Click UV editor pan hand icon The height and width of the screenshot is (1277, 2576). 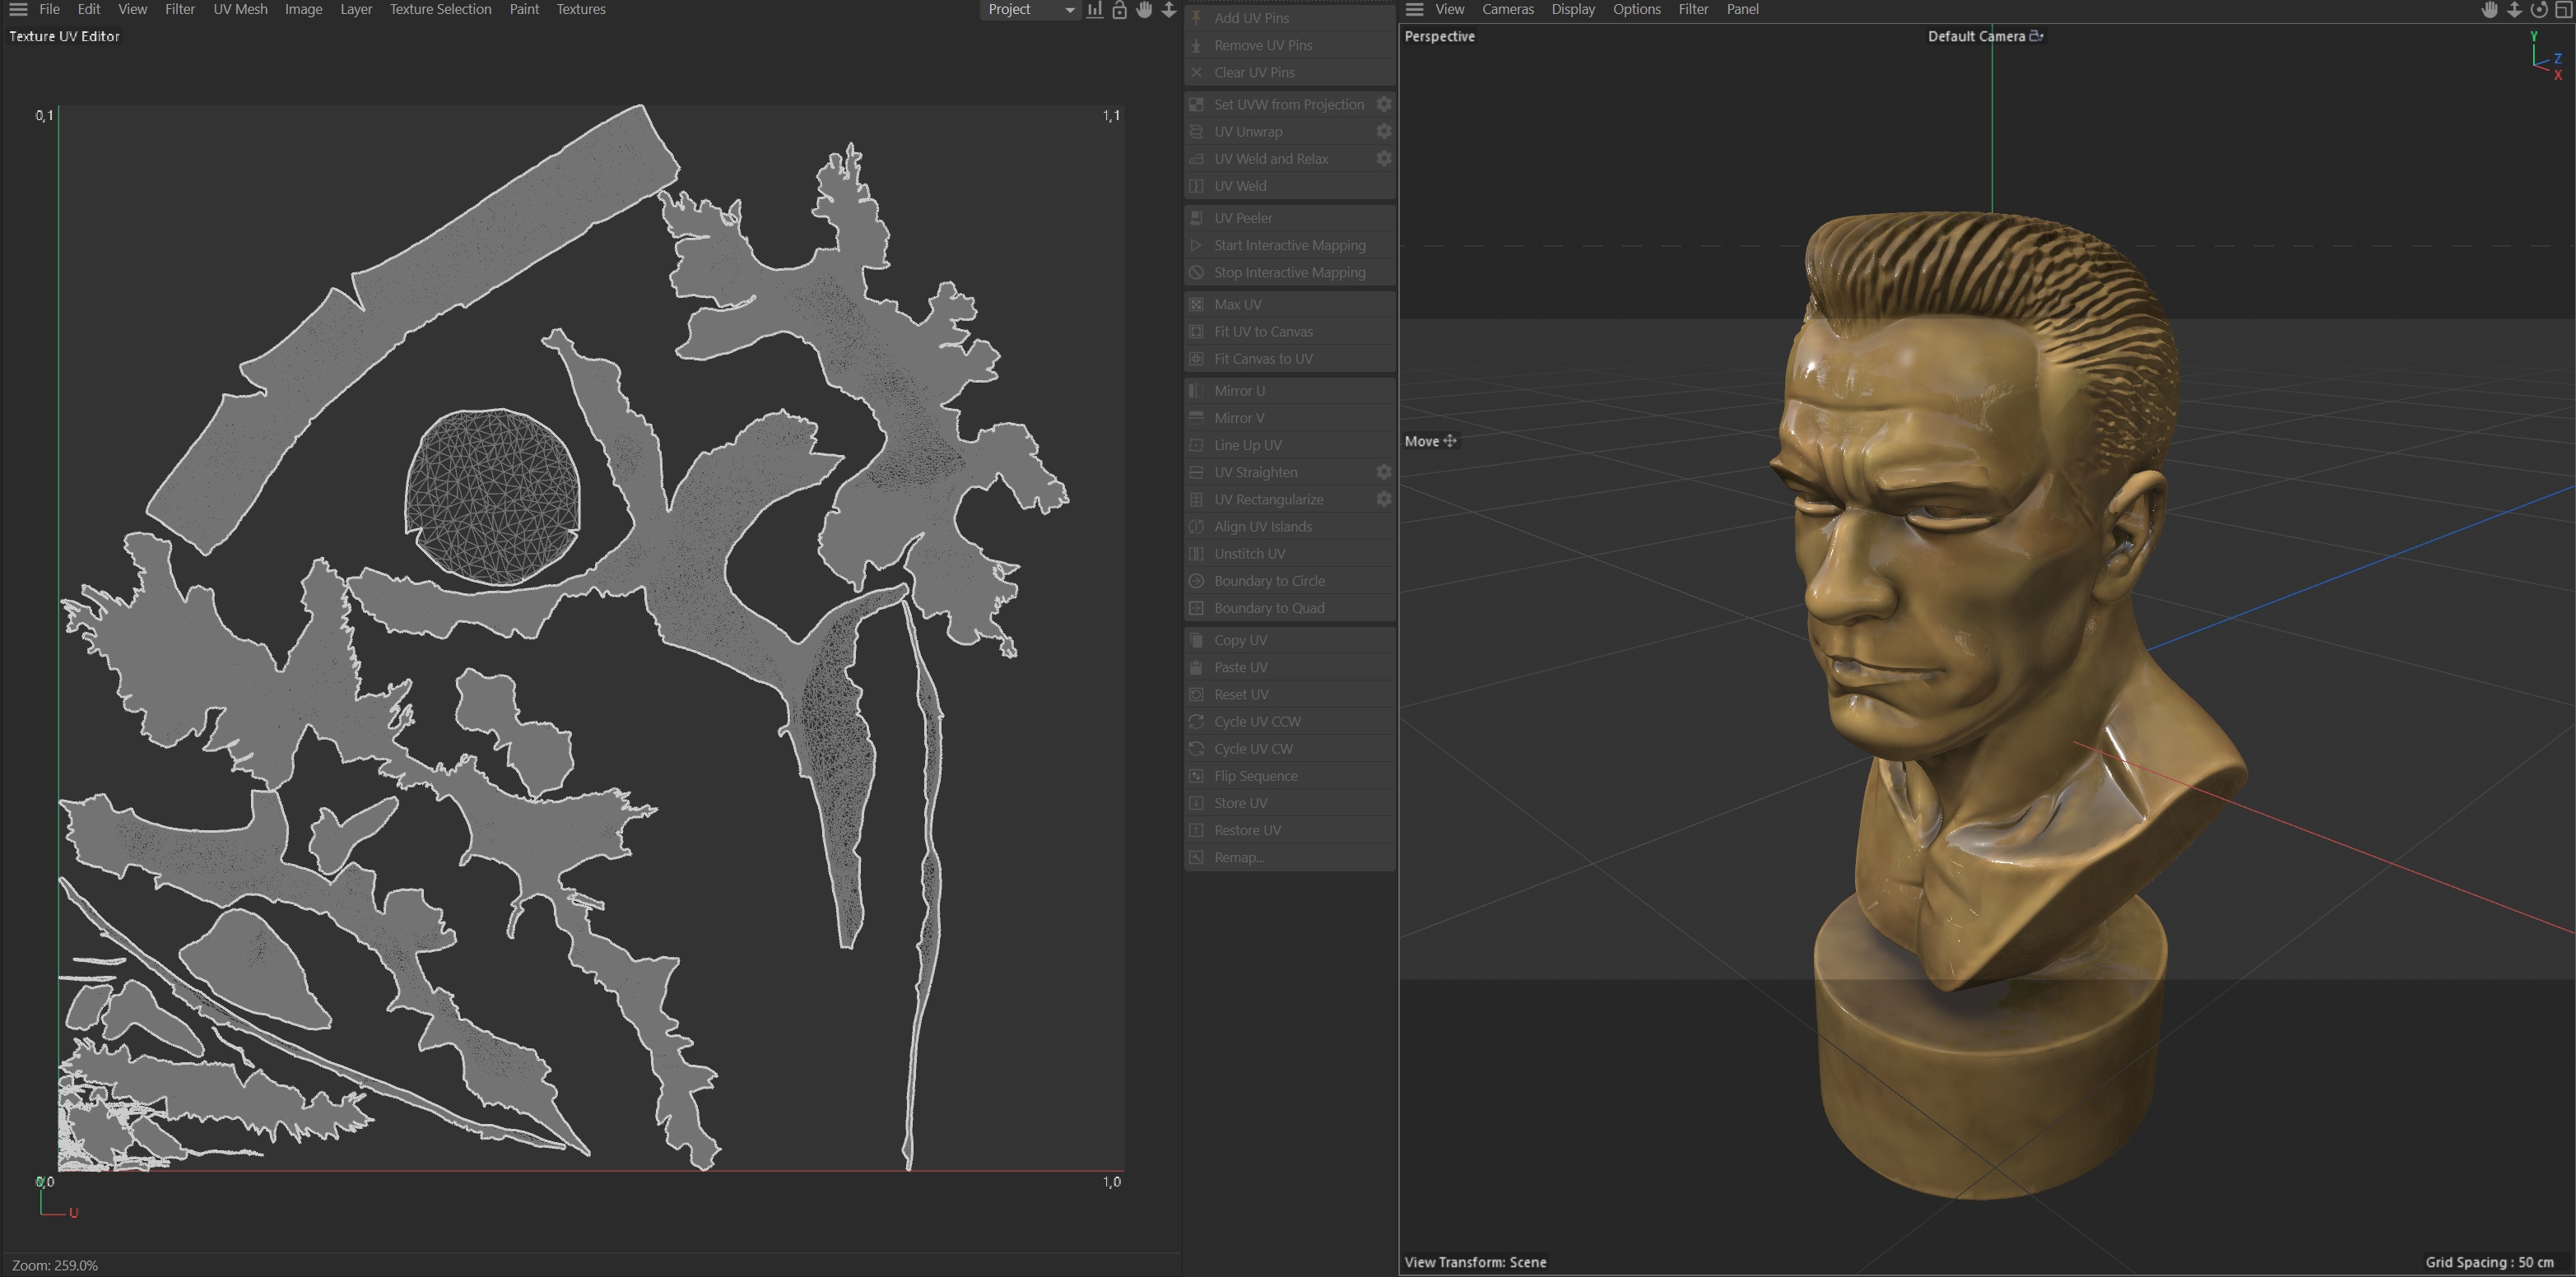(1144, 10)
